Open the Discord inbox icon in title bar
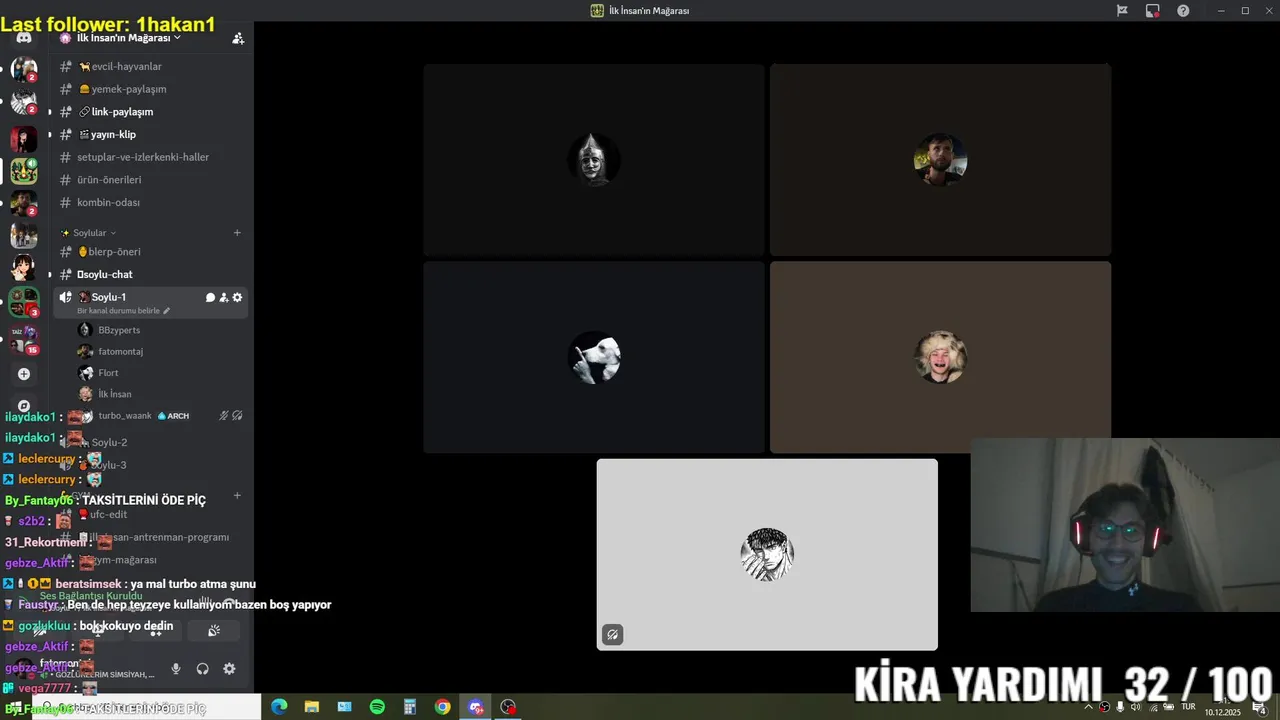Viewport: 1280px width, 720px height. coord(1153,11)
